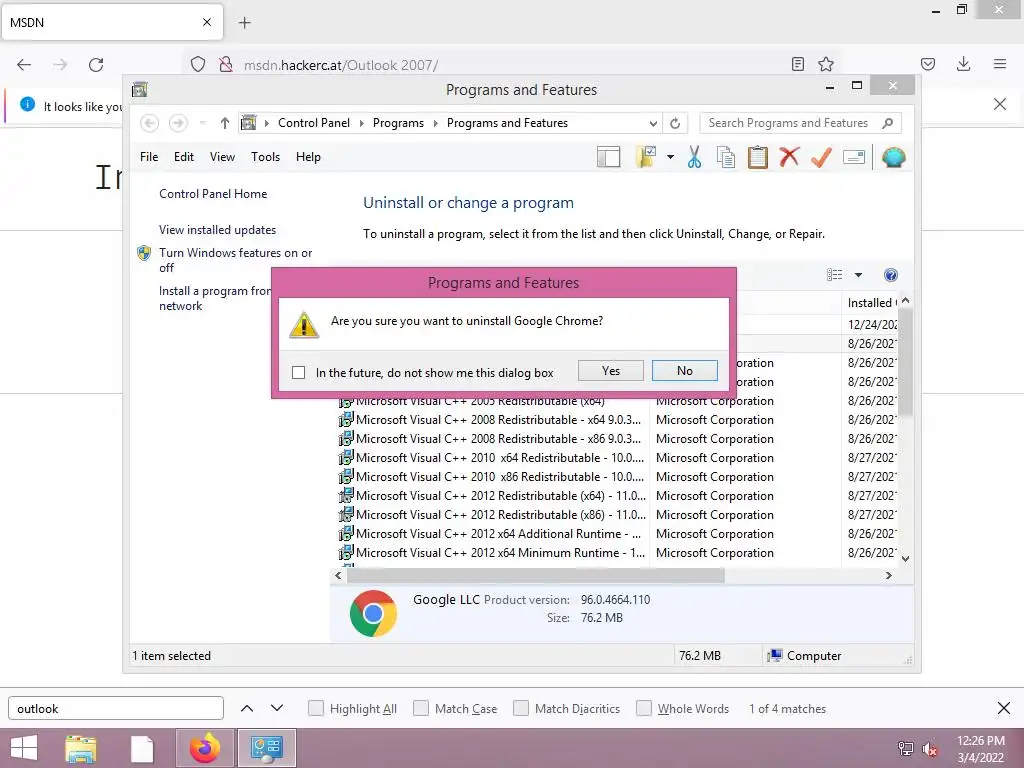Image resolution: width=1024 pixels, height=768 pixels.
Task: Click the Windows Start button
Action: (24, 748)
